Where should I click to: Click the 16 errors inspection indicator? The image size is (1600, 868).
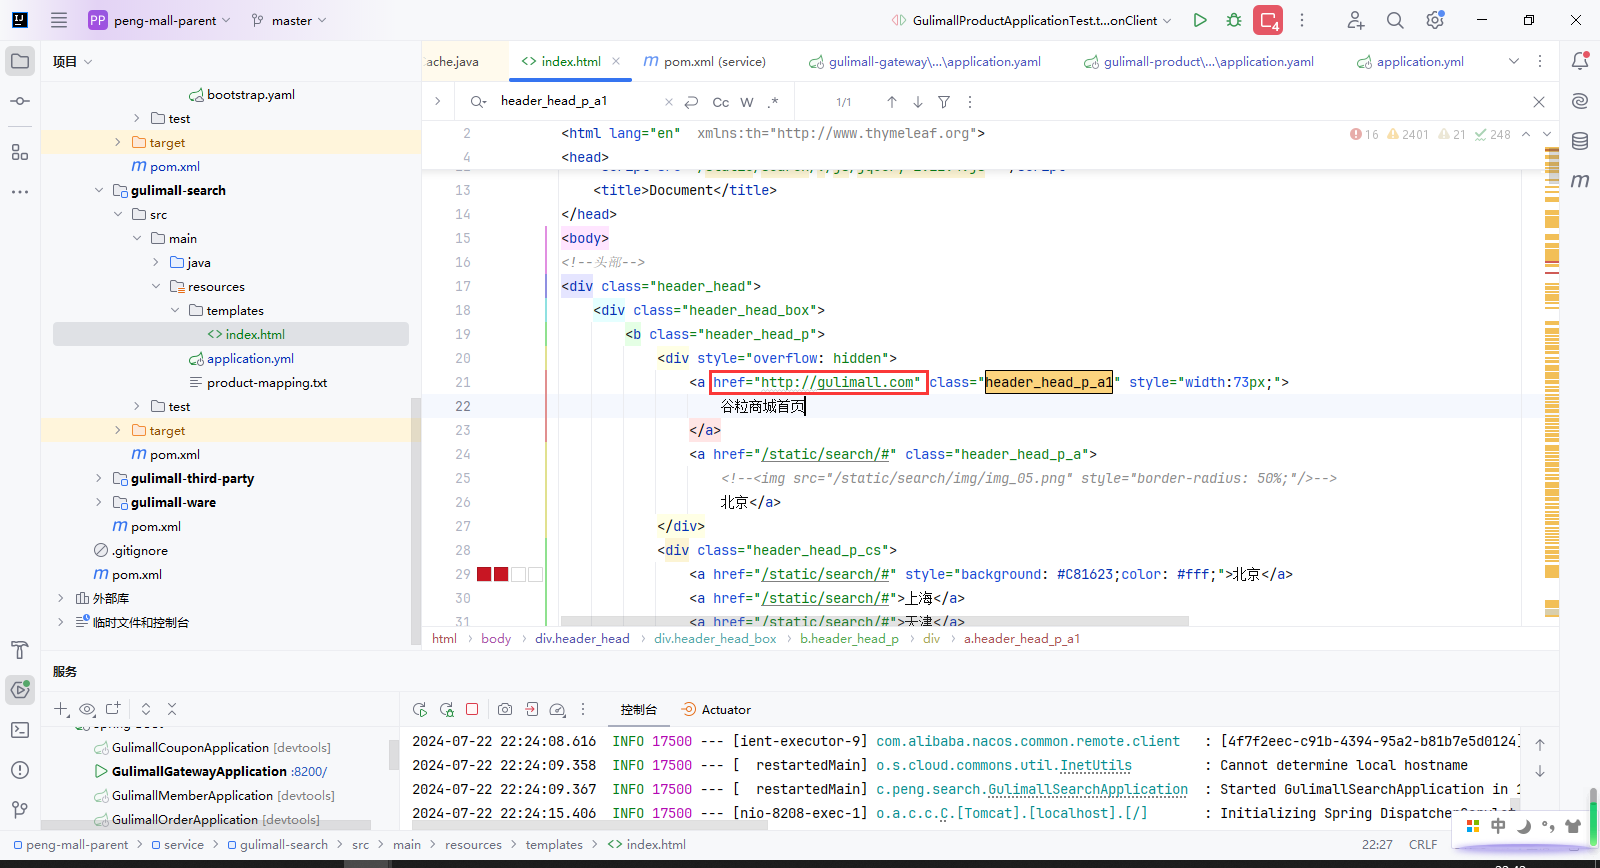tap(1364, 134)
